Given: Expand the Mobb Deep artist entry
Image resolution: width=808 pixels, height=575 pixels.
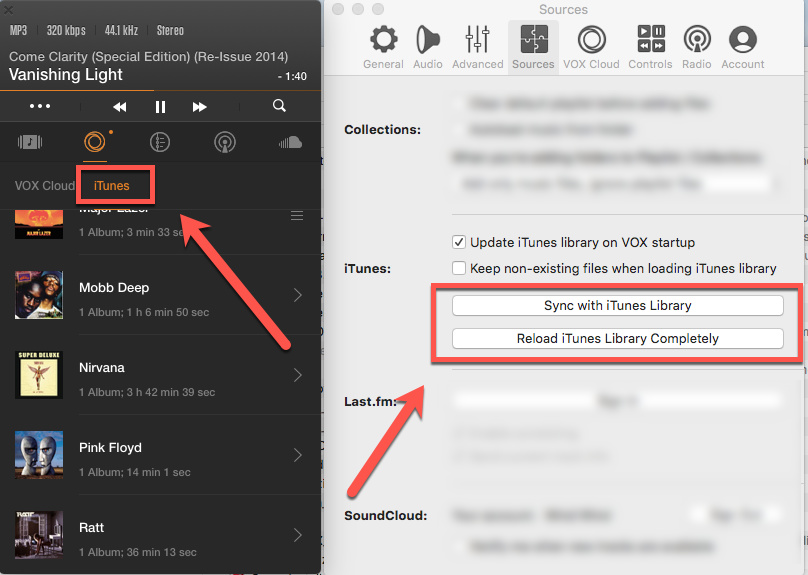Looking at the screenshot, I should pos(297,295).
